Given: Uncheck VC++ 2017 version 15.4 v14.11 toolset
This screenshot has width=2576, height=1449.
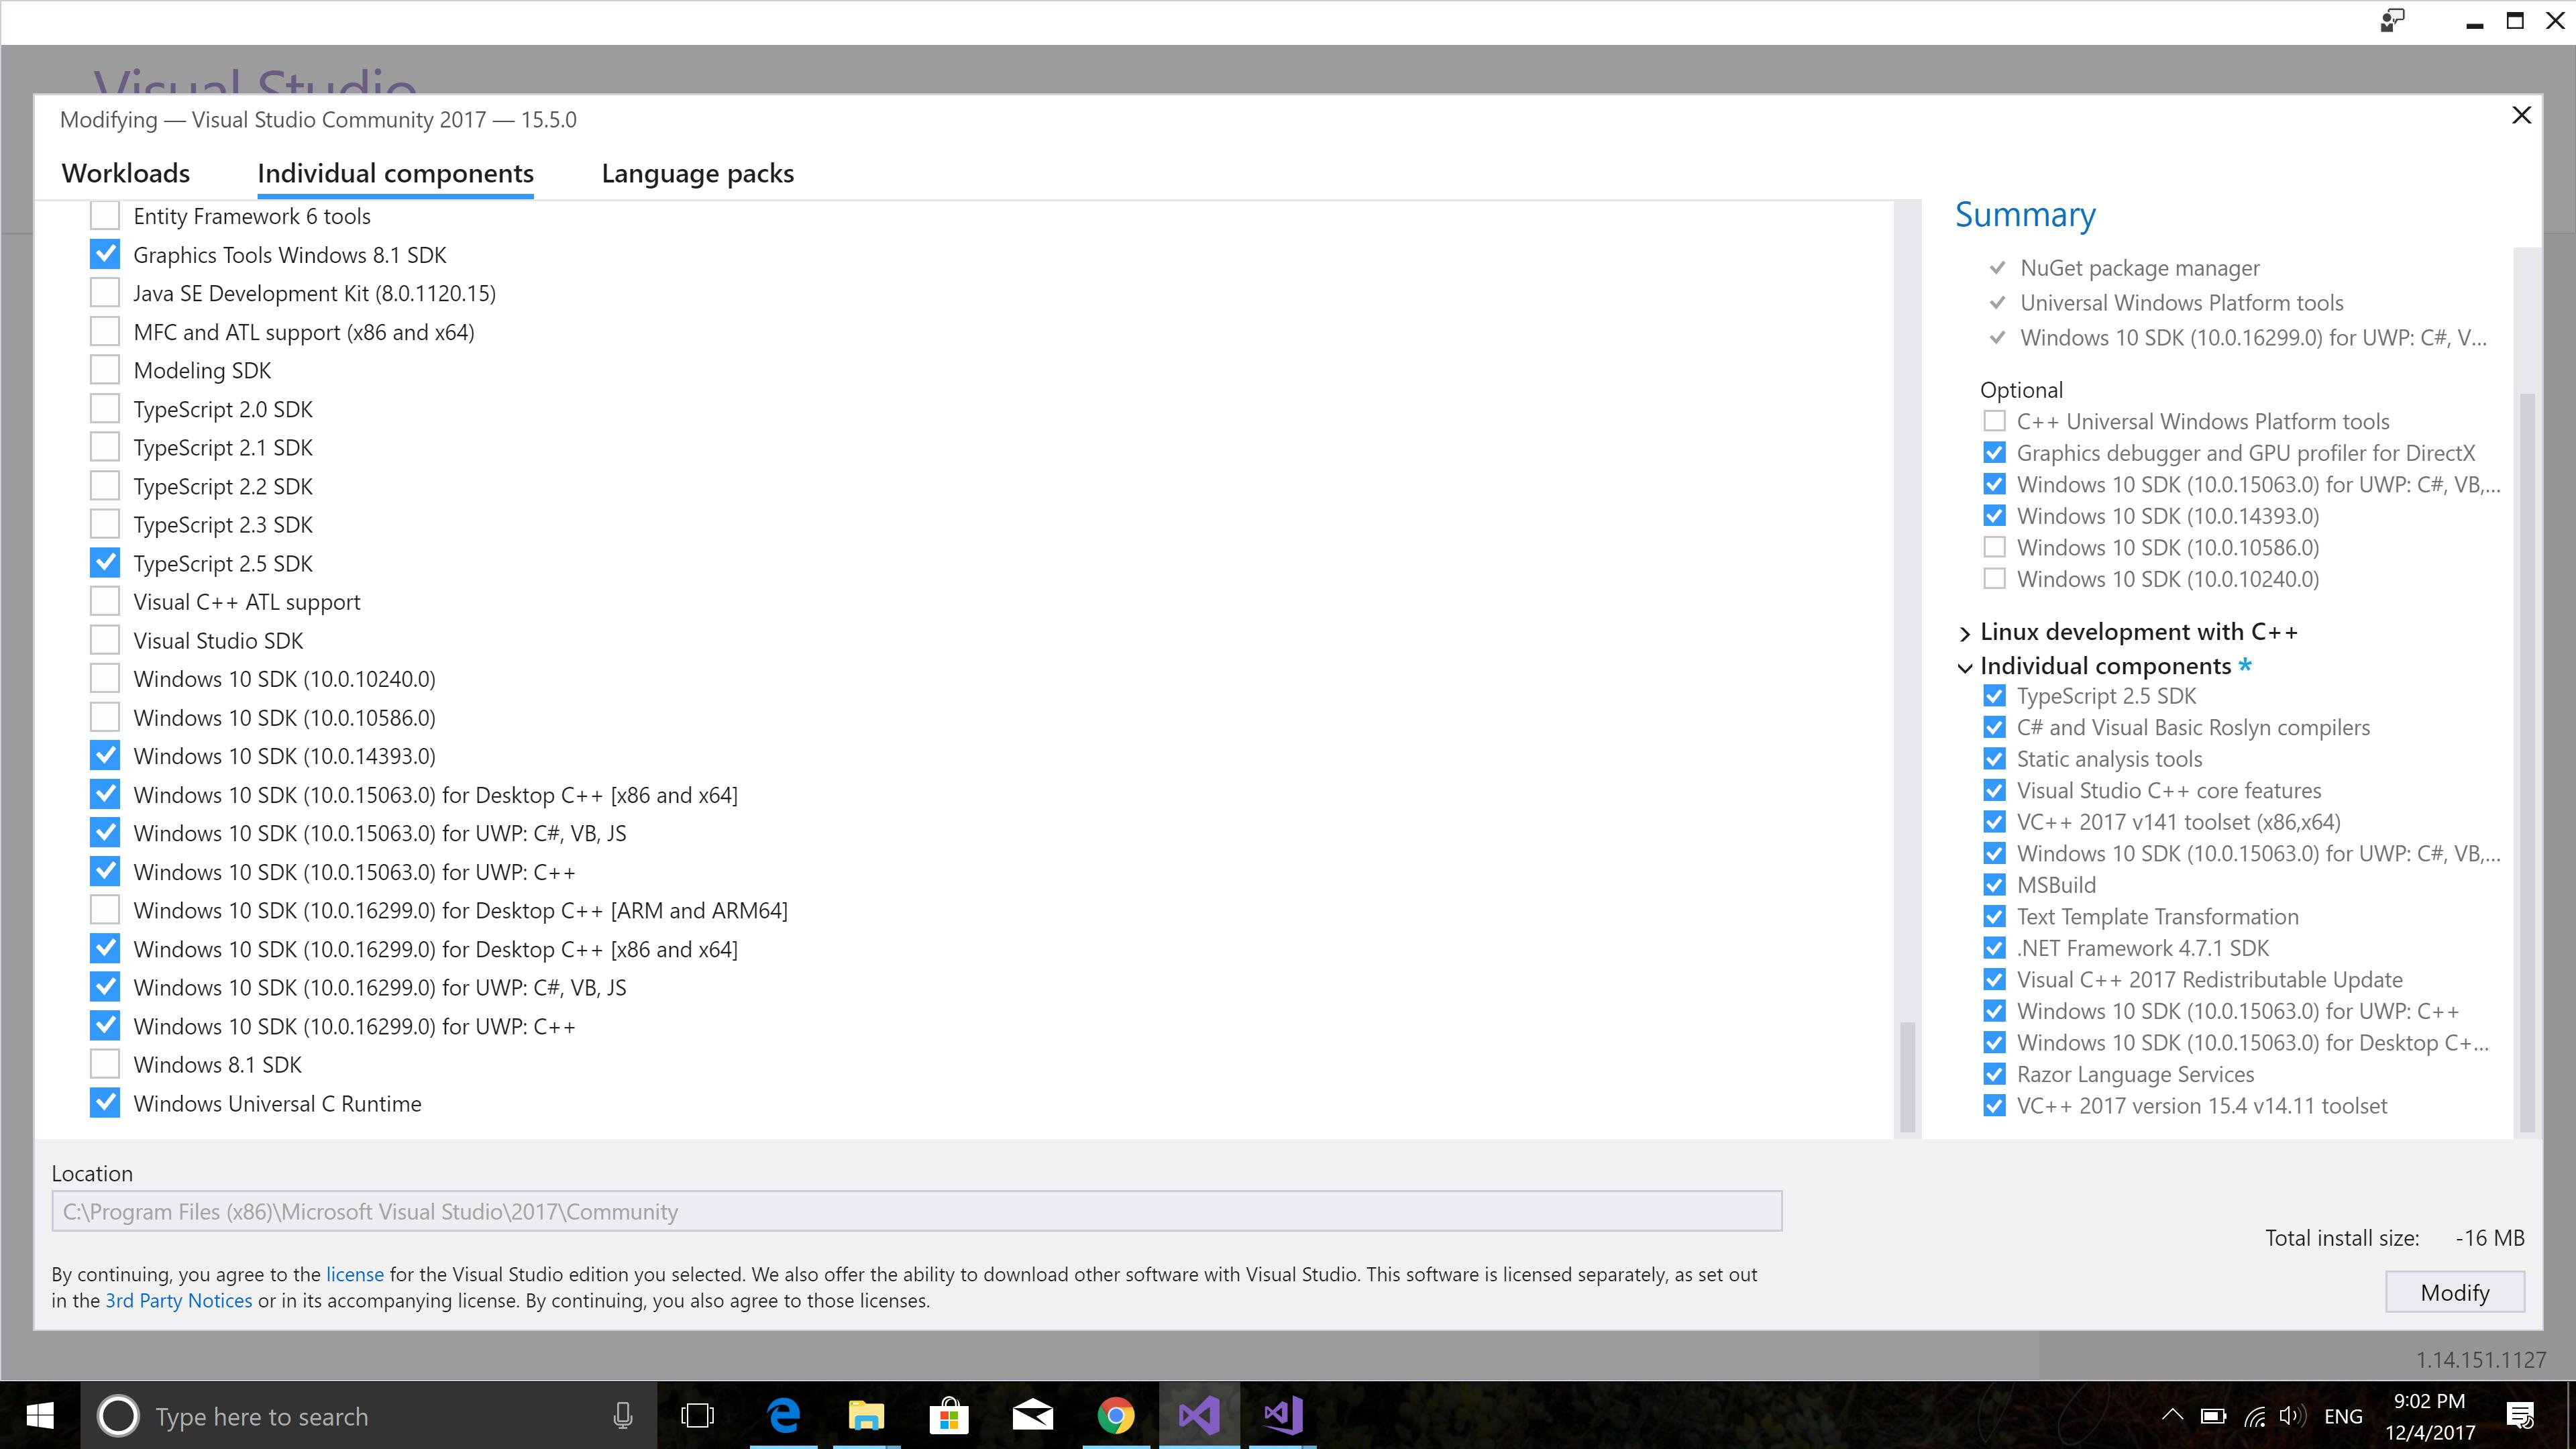Looking at the screenshot, I should [x=1994, y=1106].
